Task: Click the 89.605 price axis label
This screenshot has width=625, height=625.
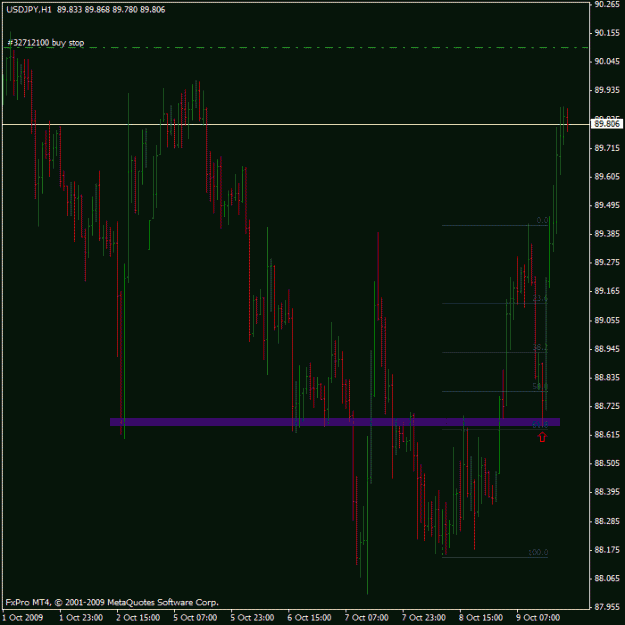Action: coord(607,177)
